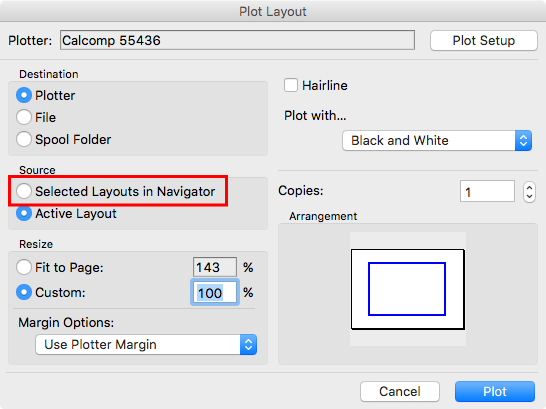Open the Black and White dropdown
The width and height of the screenshot is (546, 409).
coord(437,141)
